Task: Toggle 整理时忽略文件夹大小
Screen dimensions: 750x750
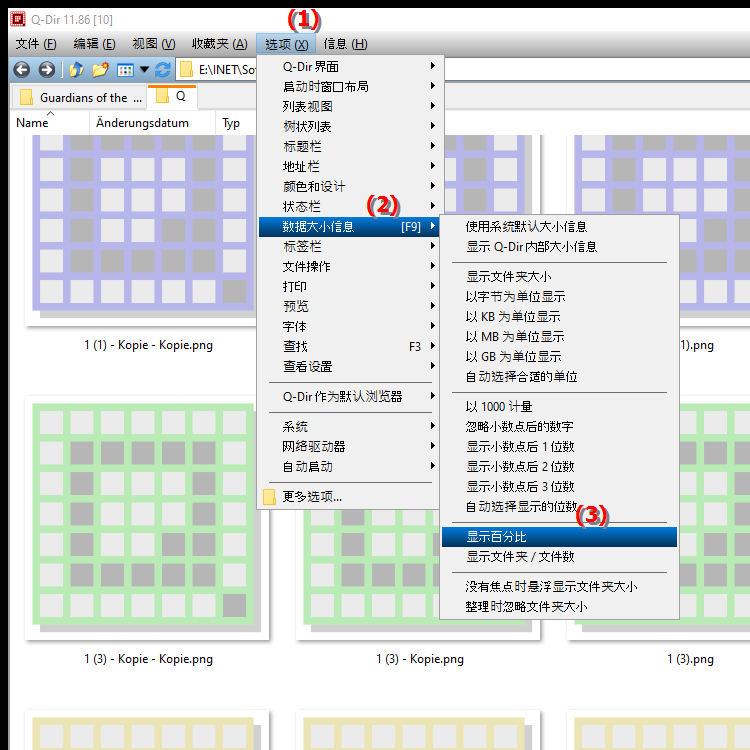Action: [x=559, y=607]
